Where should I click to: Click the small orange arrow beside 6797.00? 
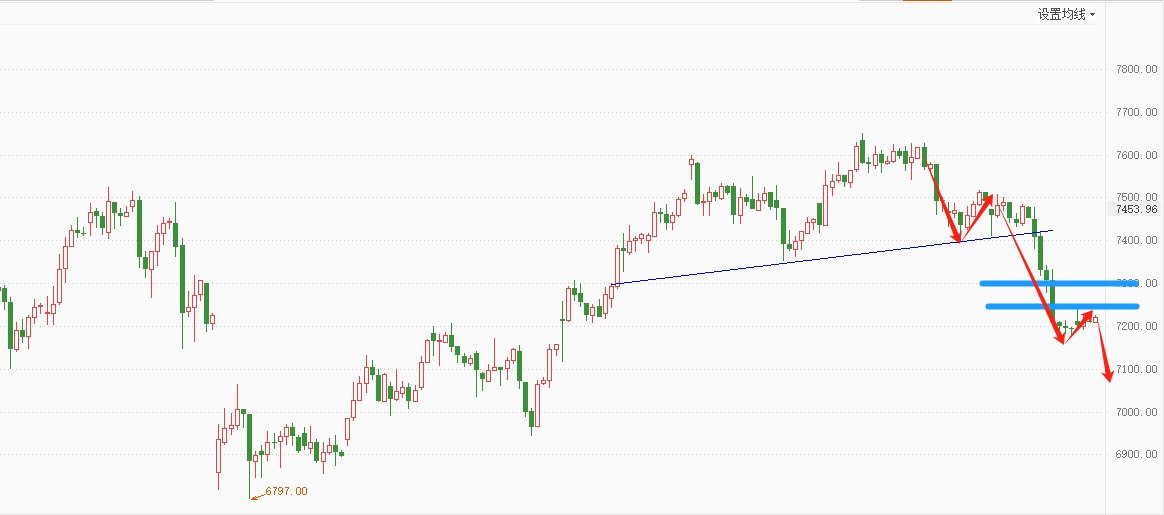(256, 496)
